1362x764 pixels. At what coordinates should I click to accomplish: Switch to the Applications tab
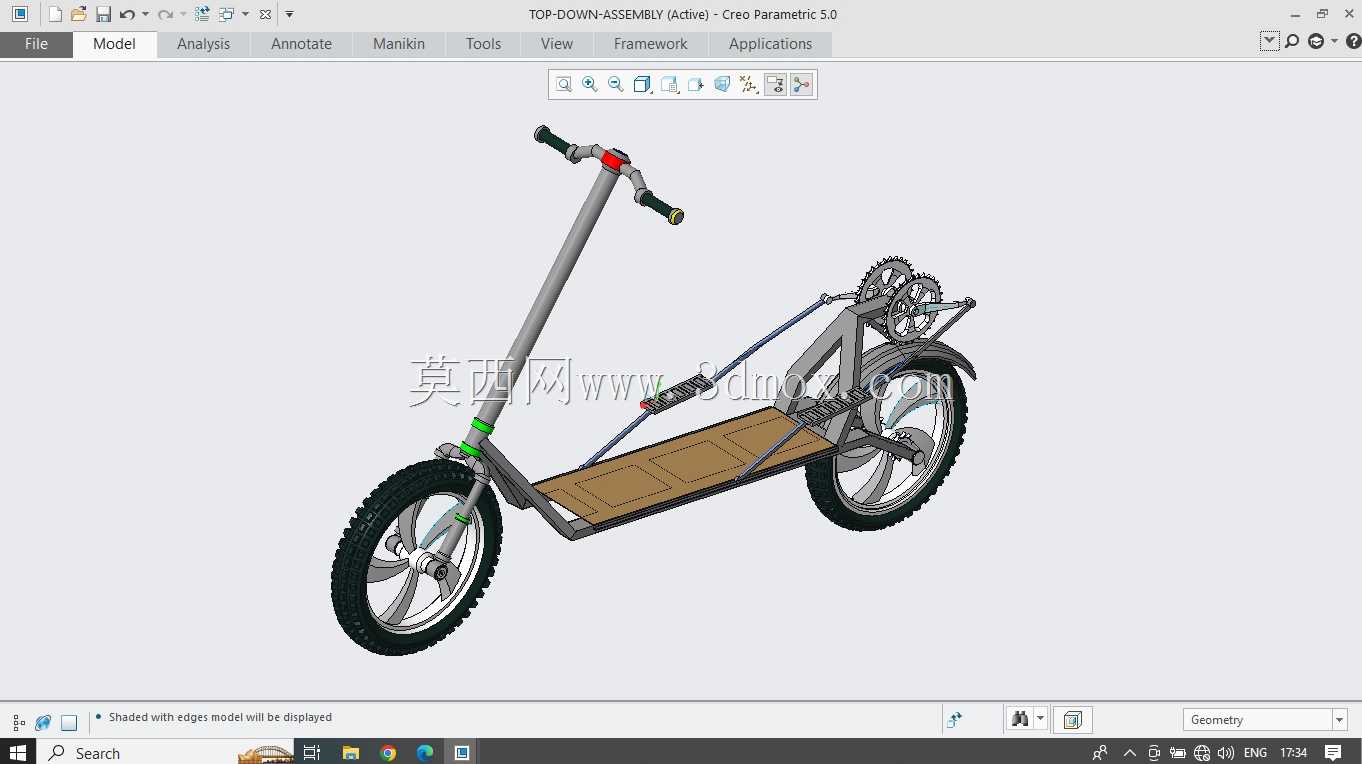click(x=770, y=44)
